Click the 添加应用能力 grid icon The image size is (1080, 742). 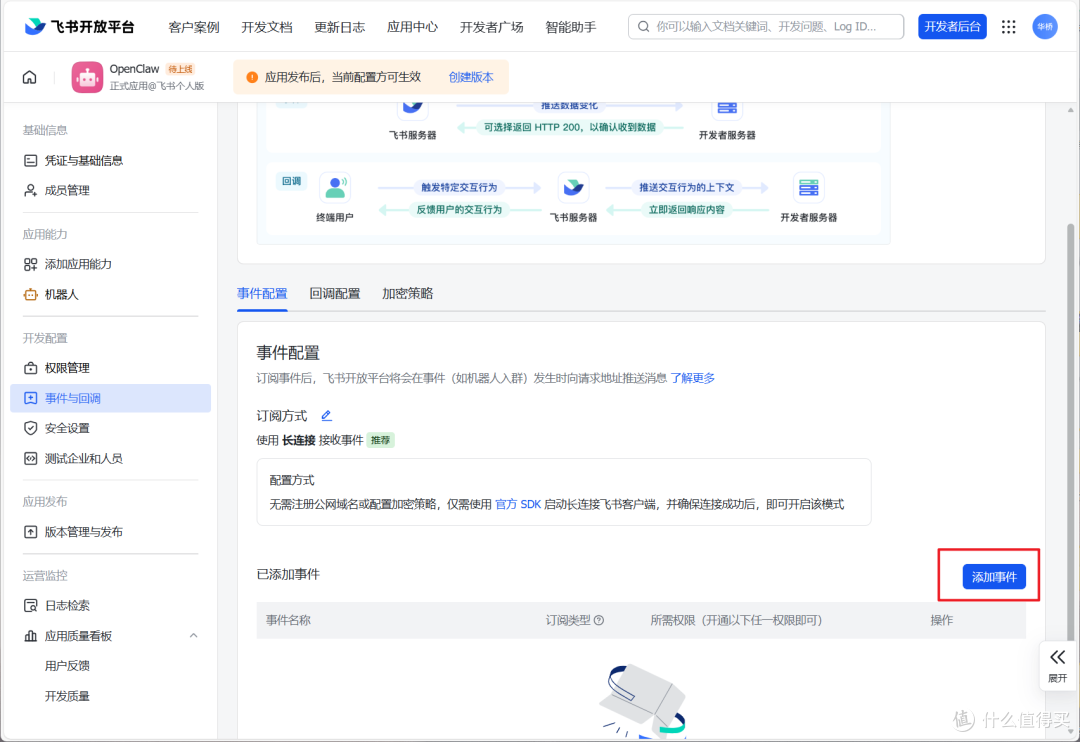(30, 265)
